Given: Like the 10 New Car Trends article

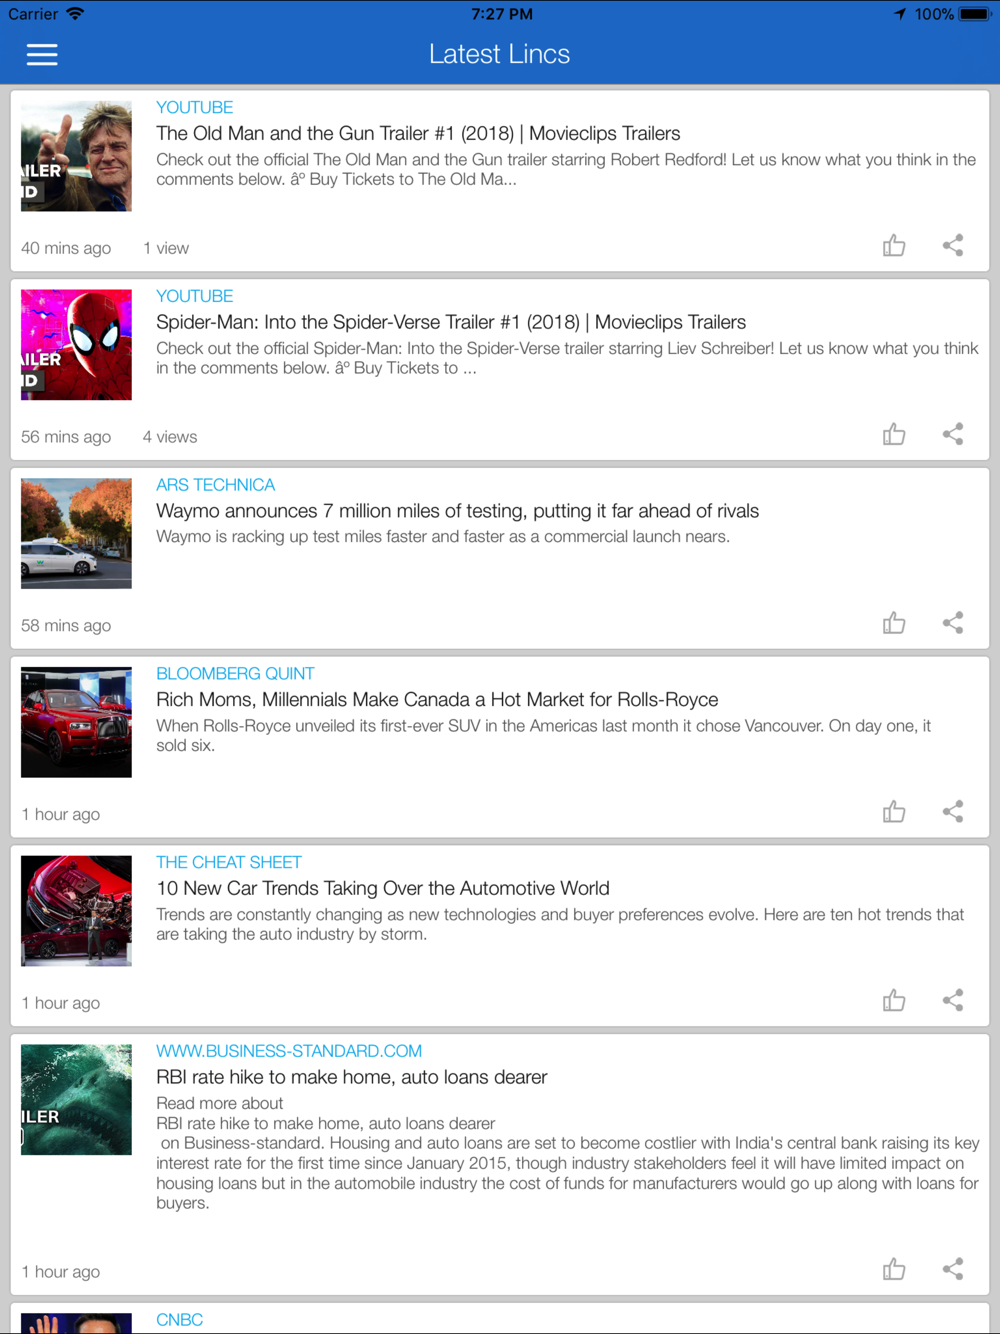Looking at the screenshot, I should tap(894, 1001).
